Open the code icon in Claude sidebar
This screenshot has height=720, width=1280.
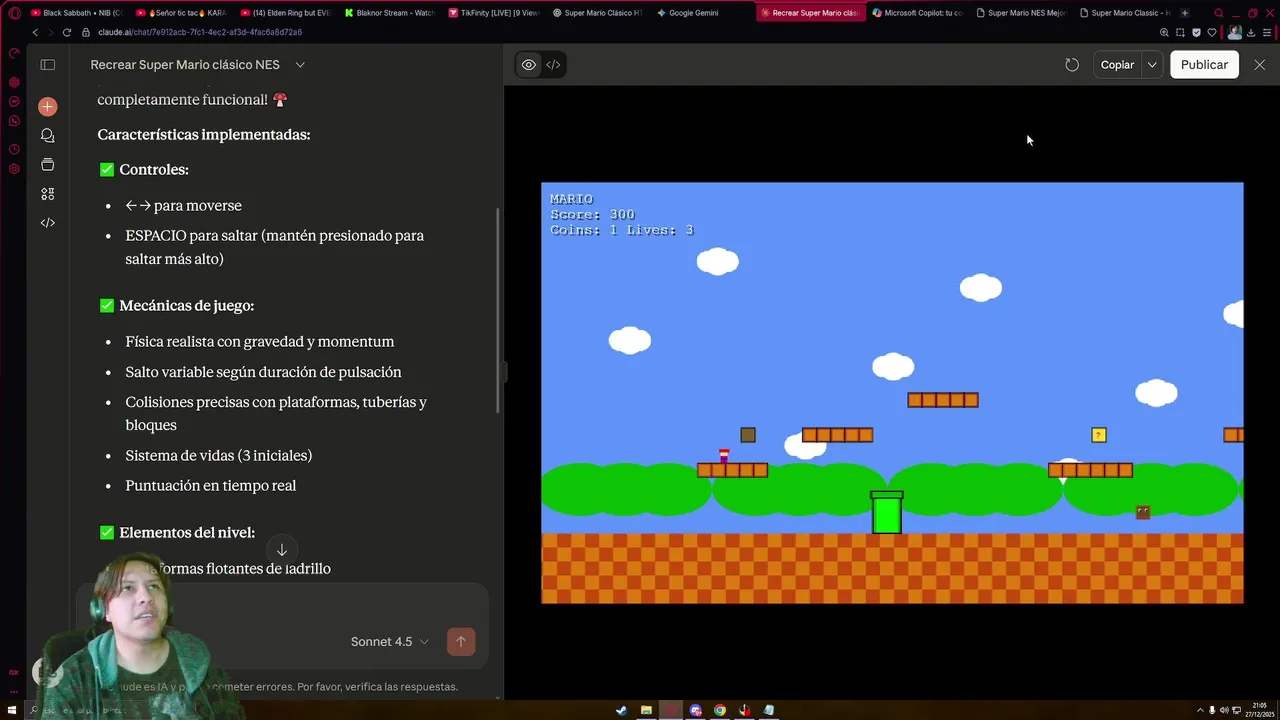click(47, 223)
